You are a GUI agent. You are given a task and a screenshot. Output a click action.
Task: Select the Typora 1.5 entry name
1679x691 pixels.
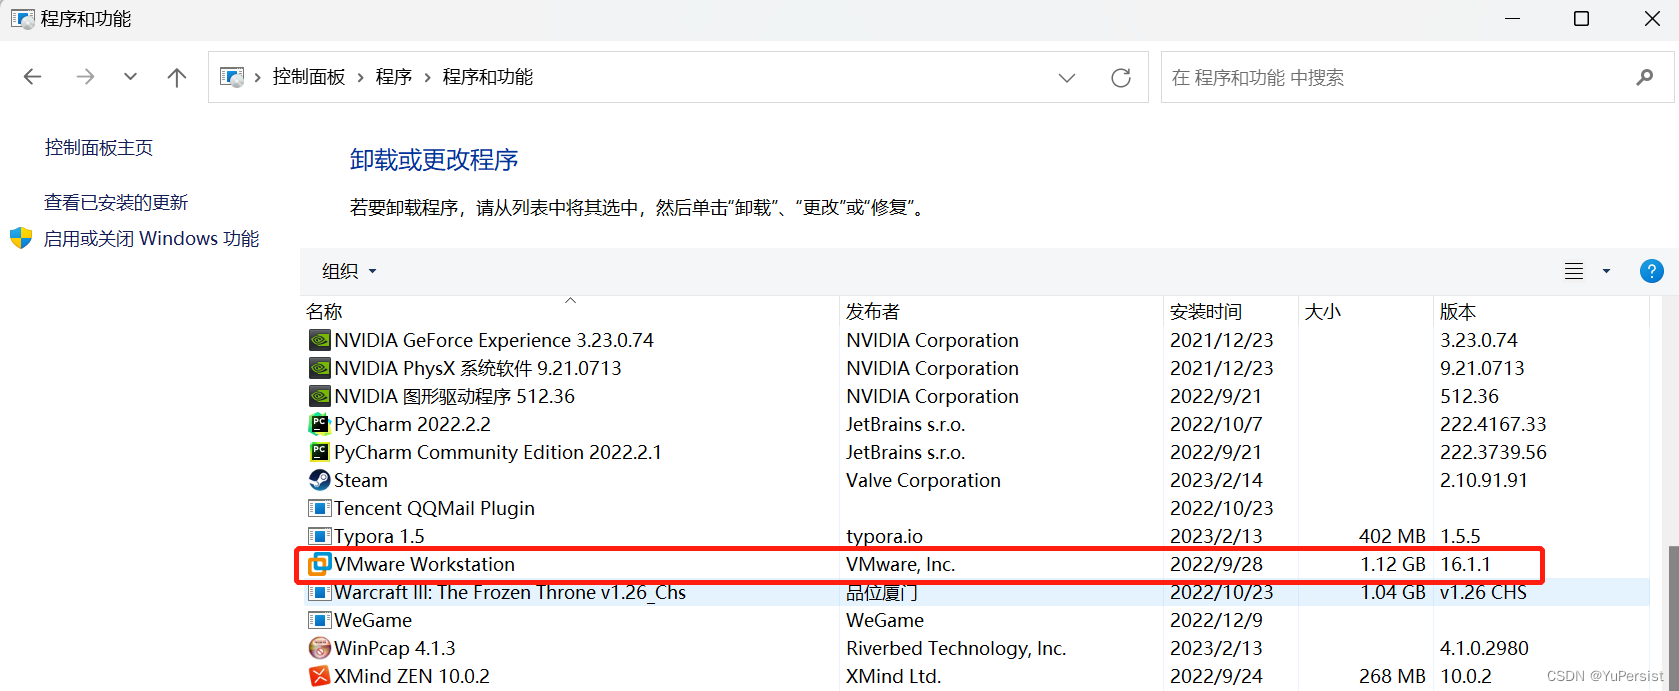(379, 536)
